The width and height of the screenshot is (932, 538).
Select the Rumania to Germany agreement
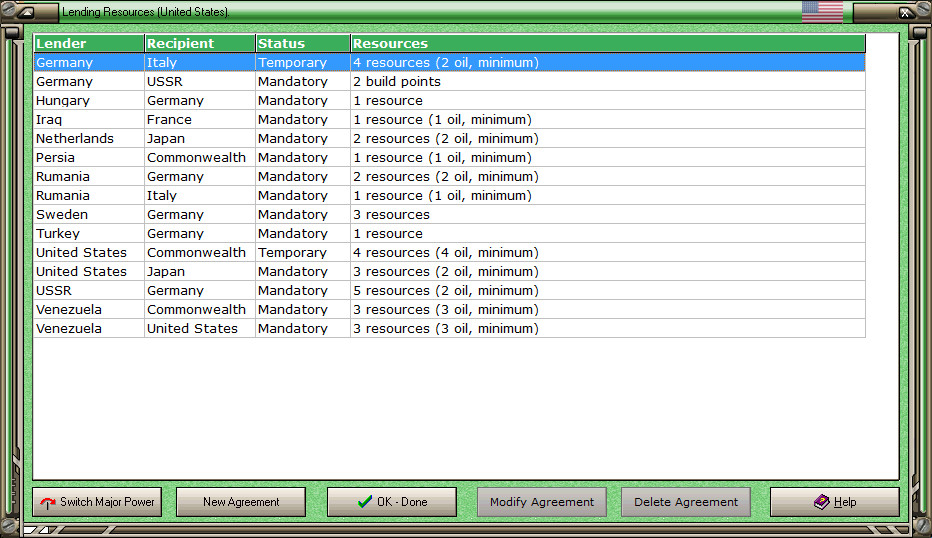pyautogui.click(x=449, y=177)
